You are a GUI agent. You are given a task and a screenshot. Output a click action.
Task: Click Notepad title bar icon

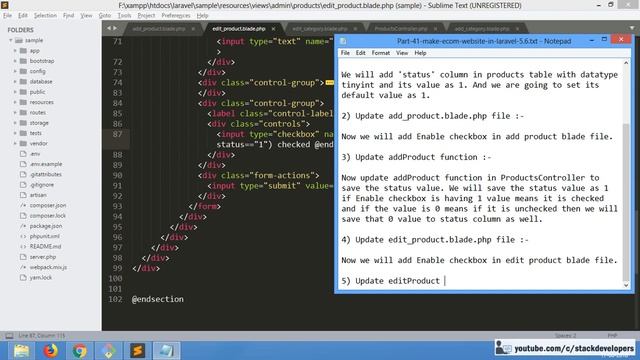tap(343, 41)
